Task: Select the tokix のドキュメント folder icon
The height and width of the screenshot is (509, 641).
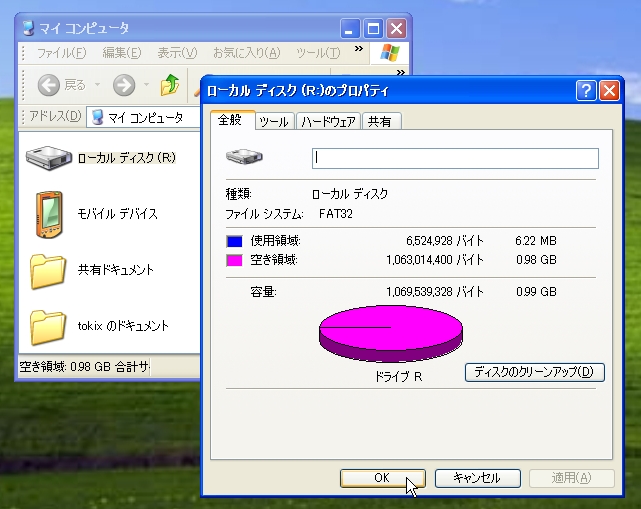Action: tap(48, 327)
